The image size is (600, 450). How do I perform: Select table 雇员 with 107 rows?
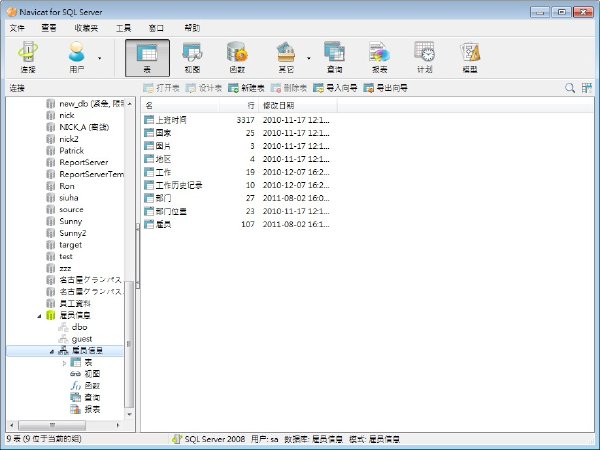163,224
